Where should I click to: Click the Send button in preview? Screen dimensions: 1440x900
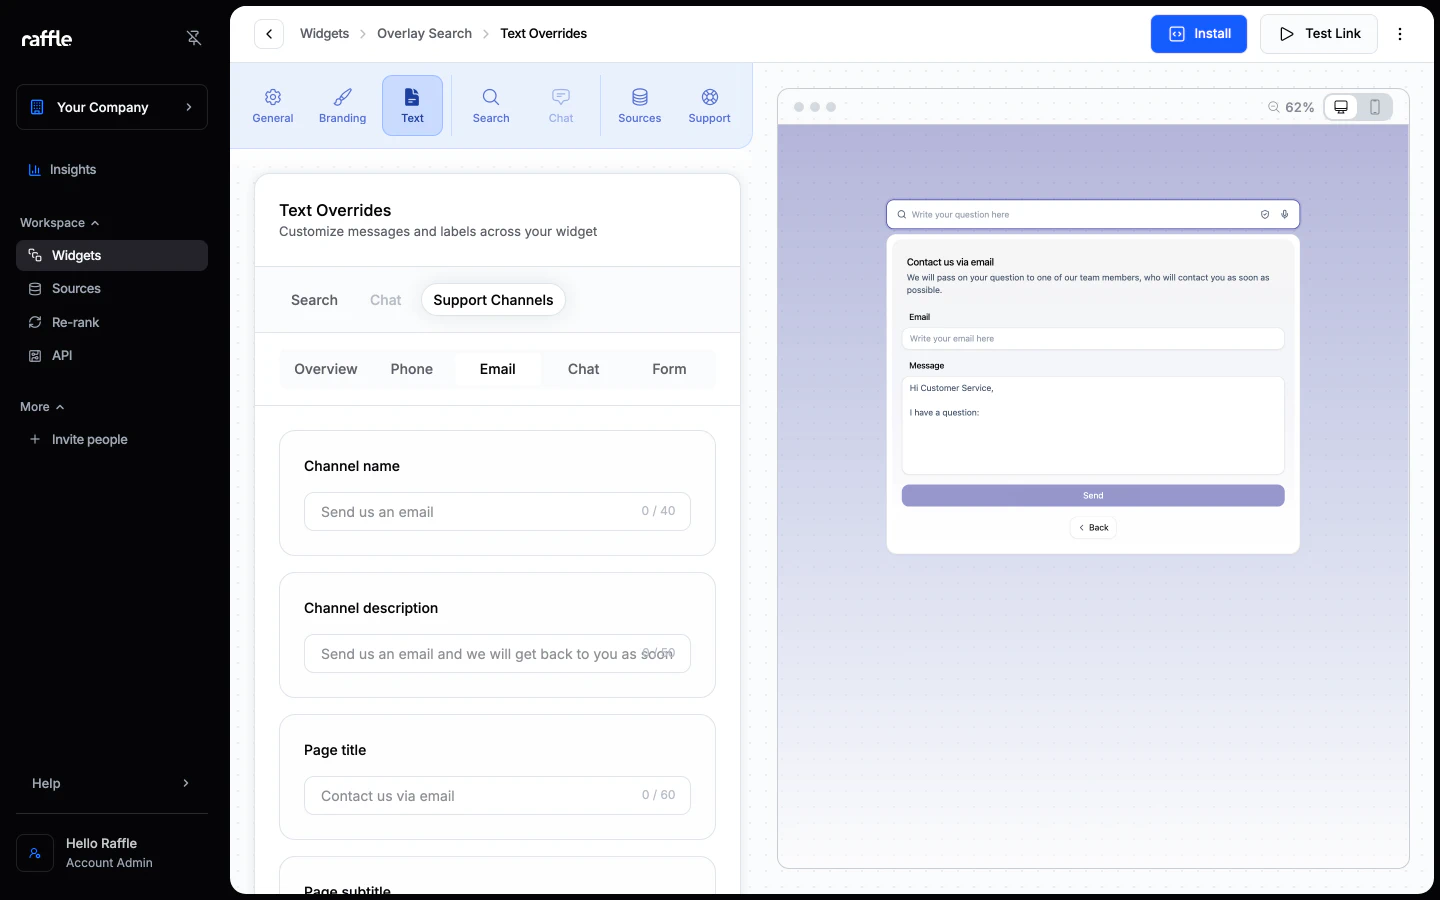click(1093, 496)
